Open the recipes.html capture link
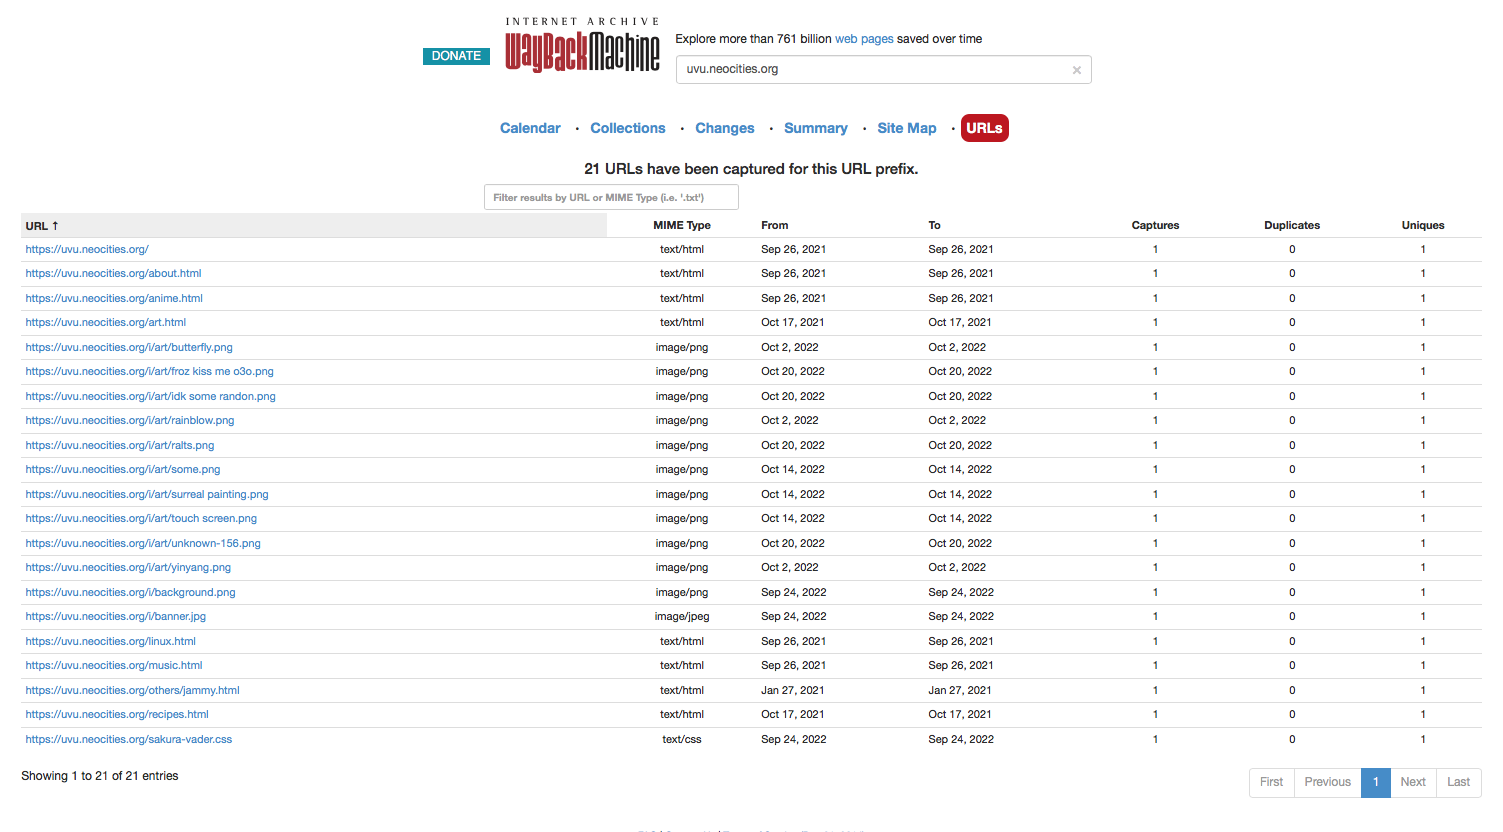The height and width of the screenshot is (832, 1503). pos(117,714)
